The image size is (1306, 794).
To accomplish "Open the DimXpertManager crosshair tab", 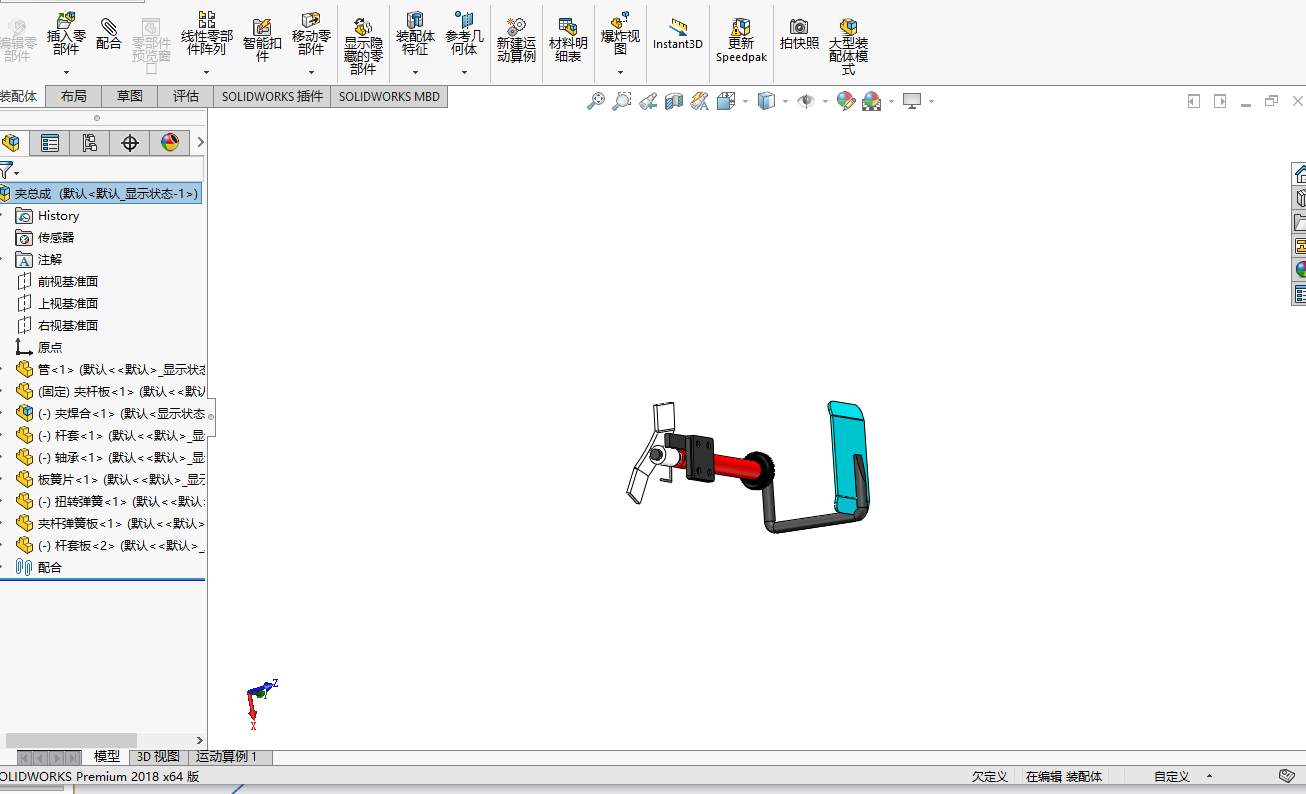I will point(130,143).
